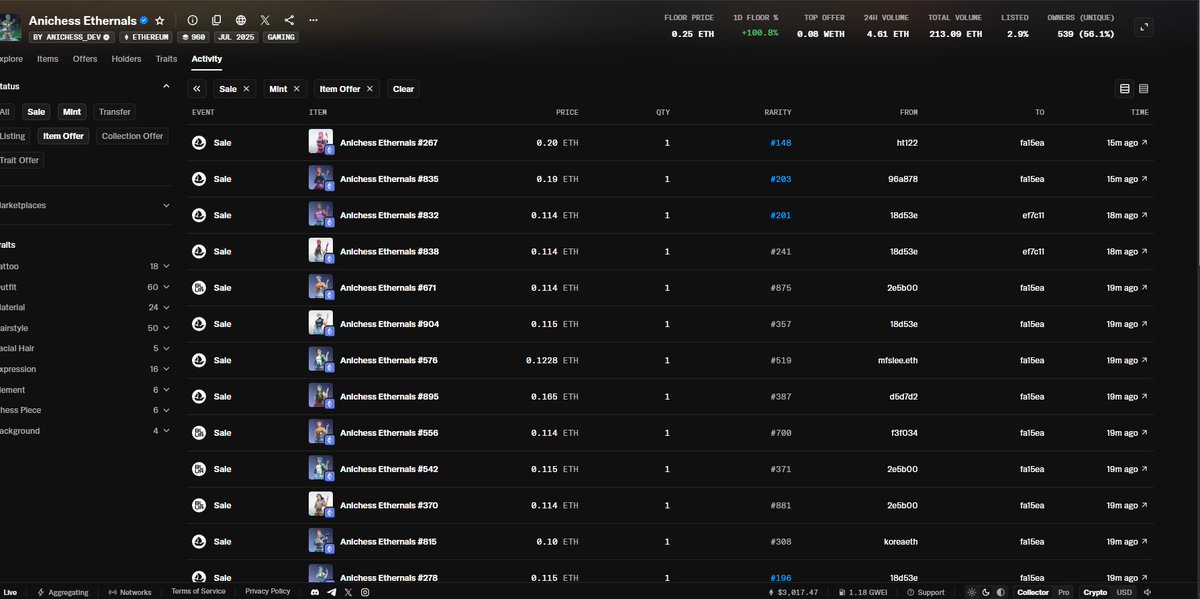
Task: Expand the Material trait filter
Action: (x=86, y=307)
